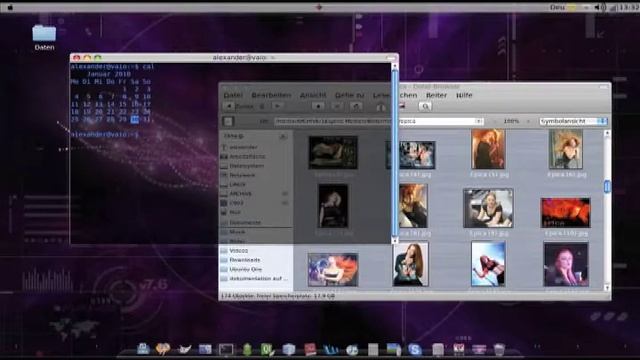Launch the Qt Designer green icon in dock
The width and height of the screenshot is (640, 360).
[x=267, y=349]
